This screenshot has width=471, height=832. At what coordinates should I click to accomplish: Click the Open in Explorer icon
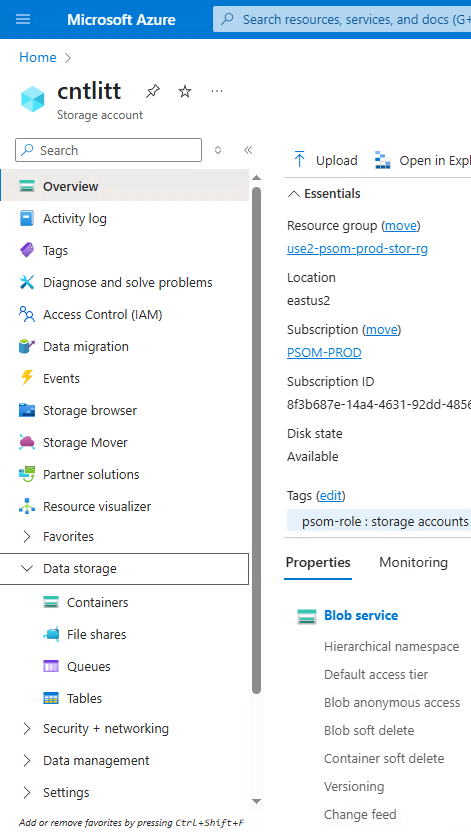pyautogui.click(x=382, y=160)
